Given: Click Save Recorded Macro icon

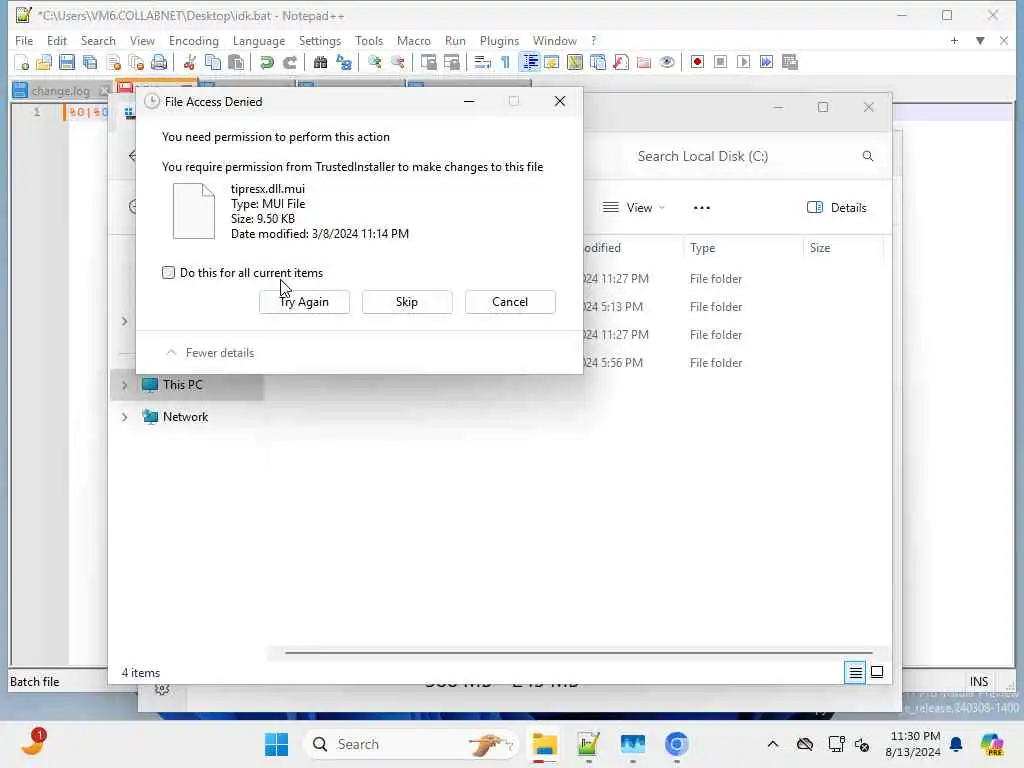Looking at the screenshot, I should (x=790, y=63).
